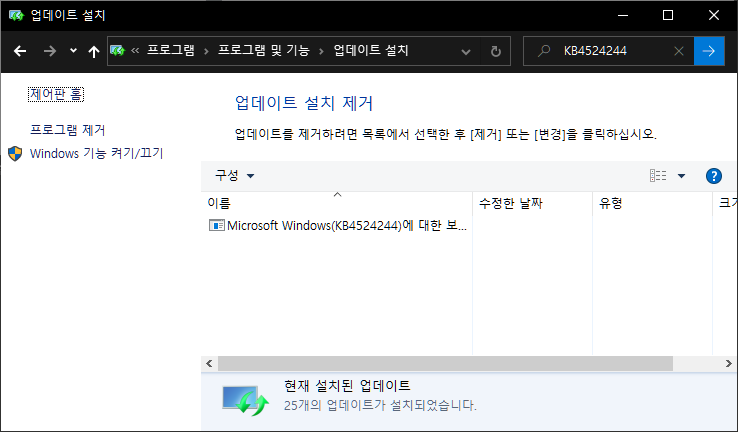Click the 업데이트 설치 title bar icon

(16, 16)
